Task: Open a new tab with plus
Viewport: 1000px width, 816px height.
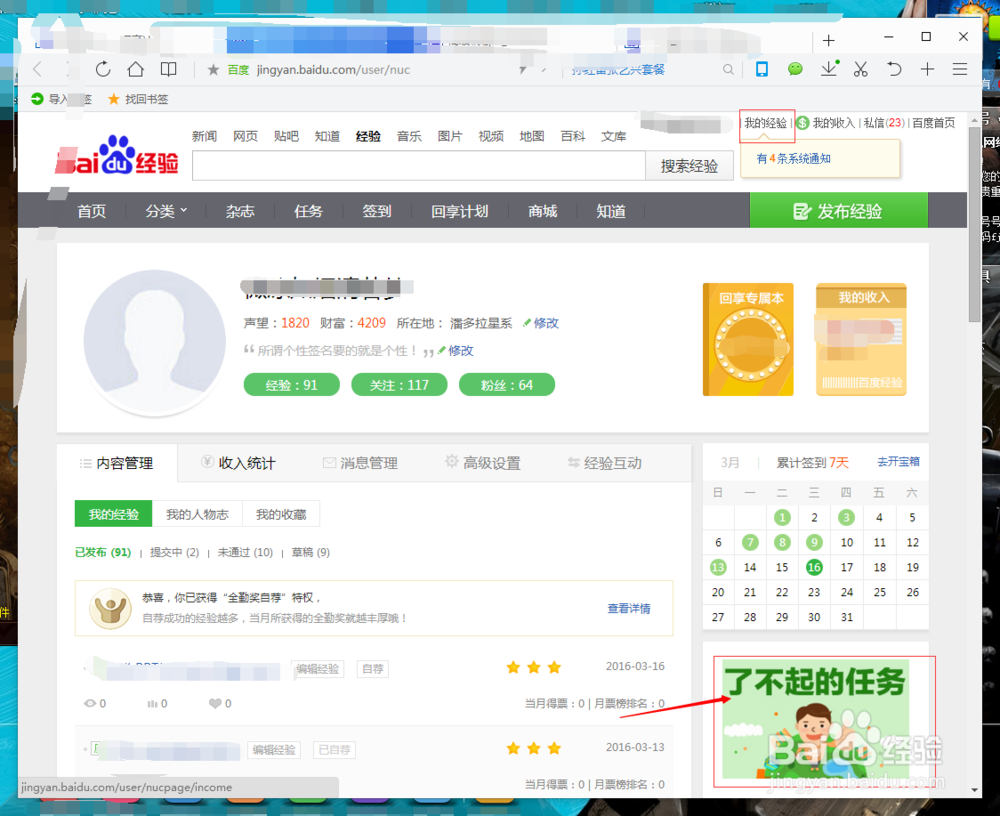Action: (828, 41)
